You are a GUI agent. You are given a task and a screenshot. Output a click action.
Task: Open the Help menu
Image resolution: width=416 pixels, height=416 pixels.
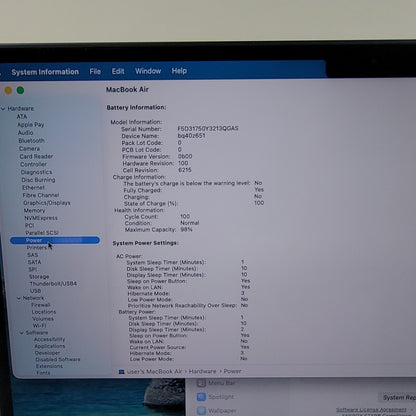tap(179, 71)
